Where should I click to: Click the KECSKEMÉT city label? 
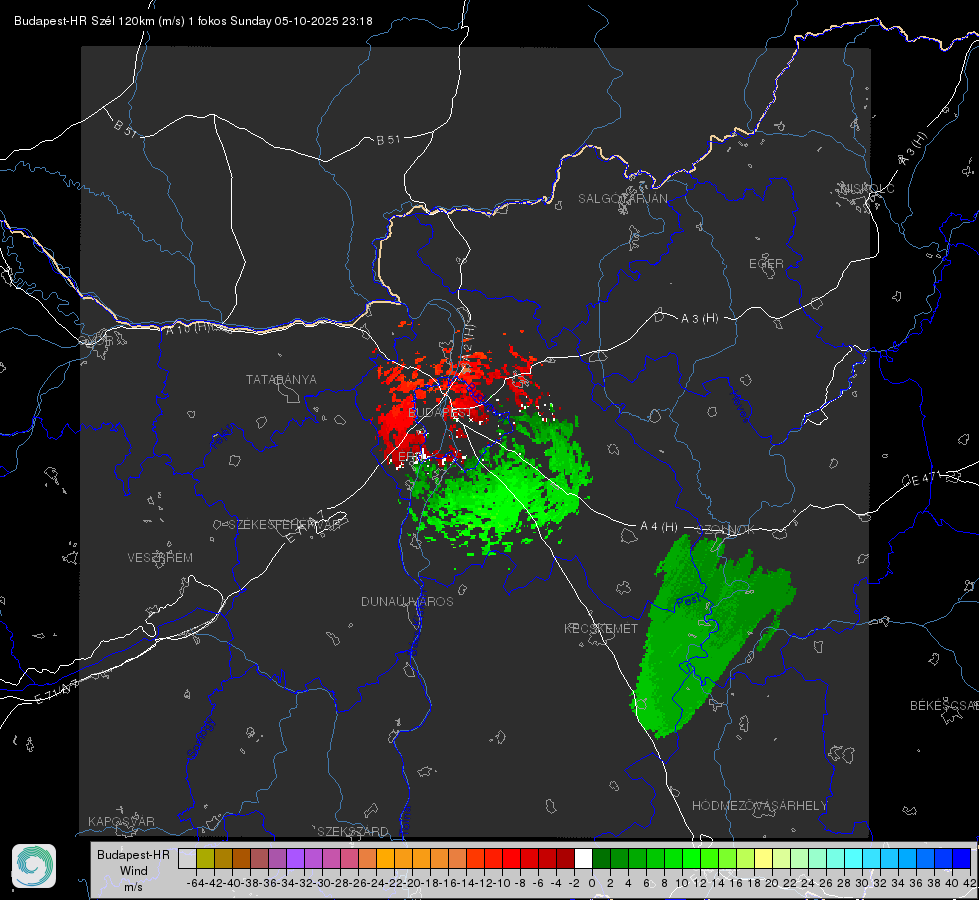coord(601,629)
